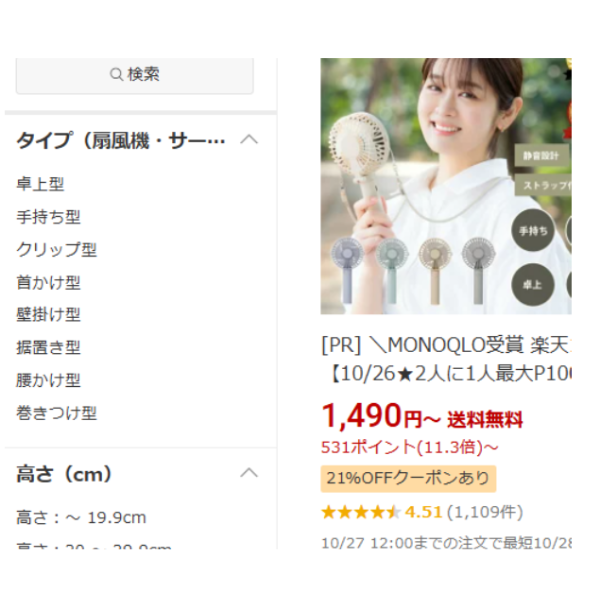
Task: Click the 1,490円 price text
Action: tap(371, 416)
